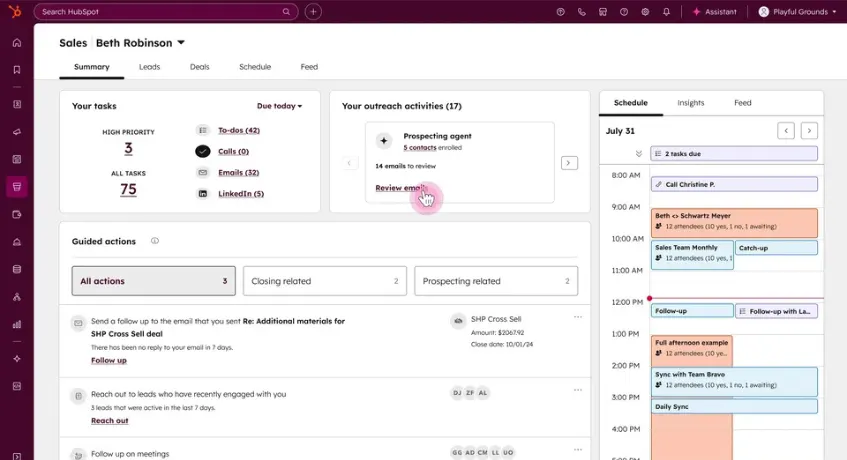The image size is (847, 460).
Task: Open the marketplace icon in top bar
Action: coord(603,12)
